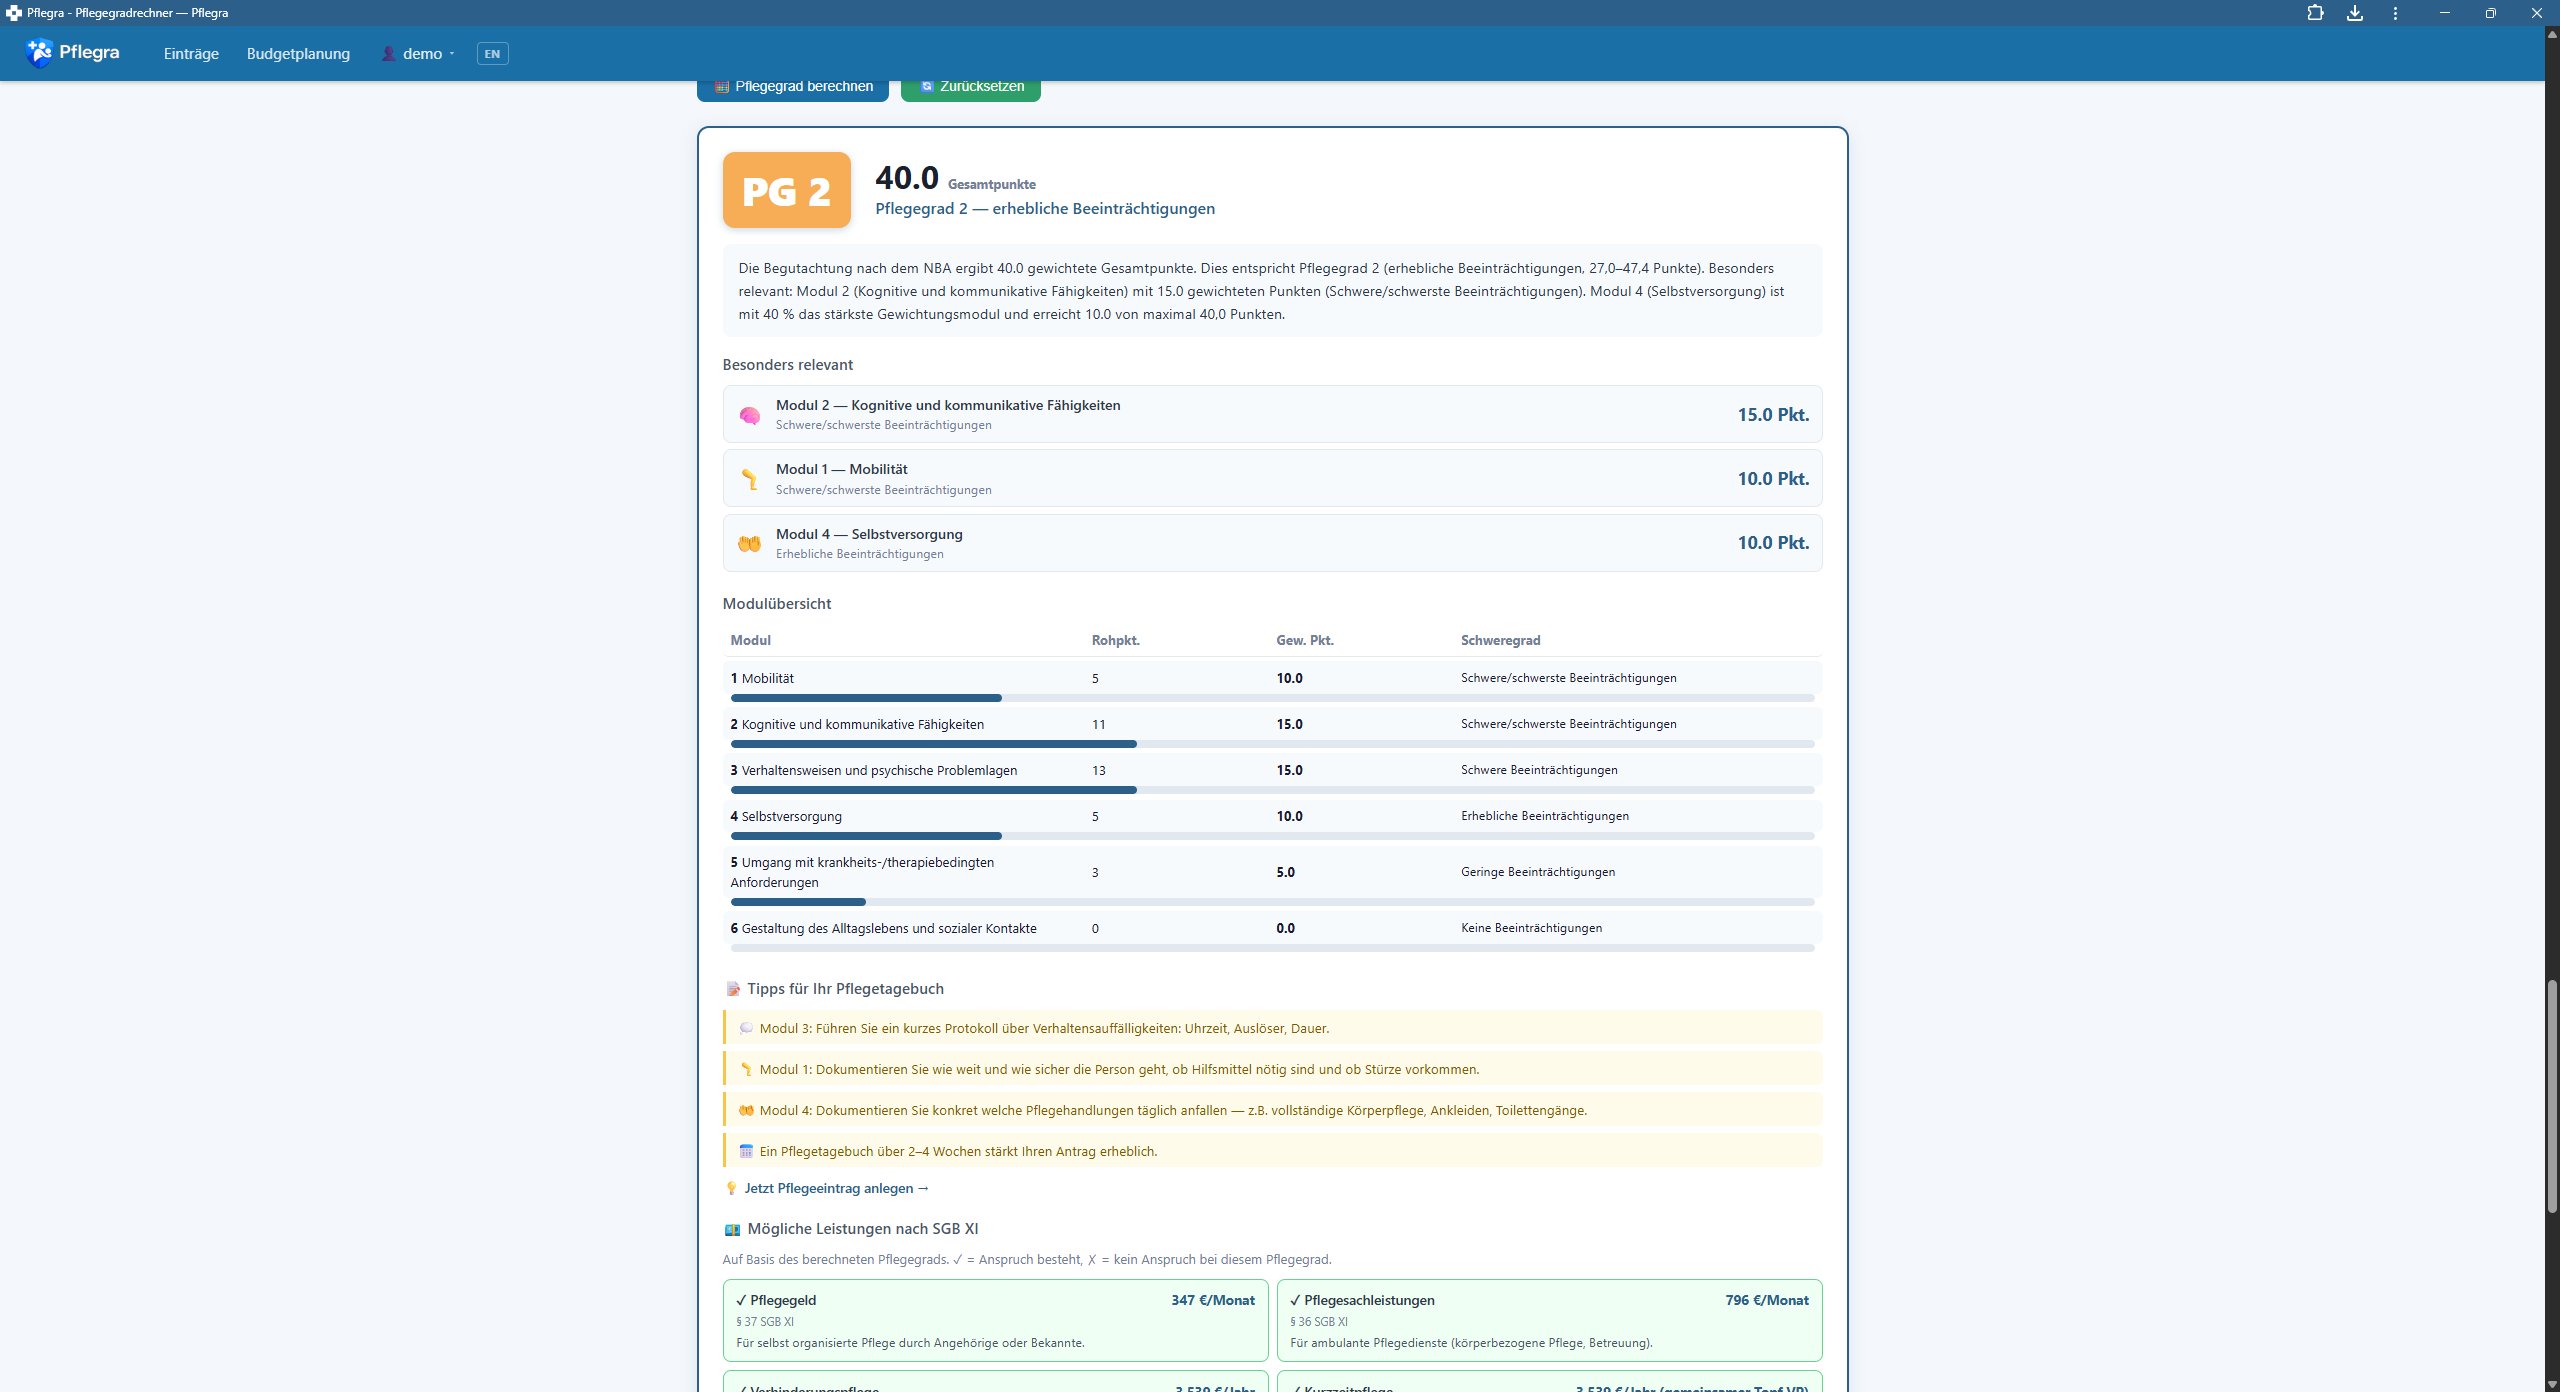Click the lightbulb icon before Pflegeeintrag link

[731, 1188]
